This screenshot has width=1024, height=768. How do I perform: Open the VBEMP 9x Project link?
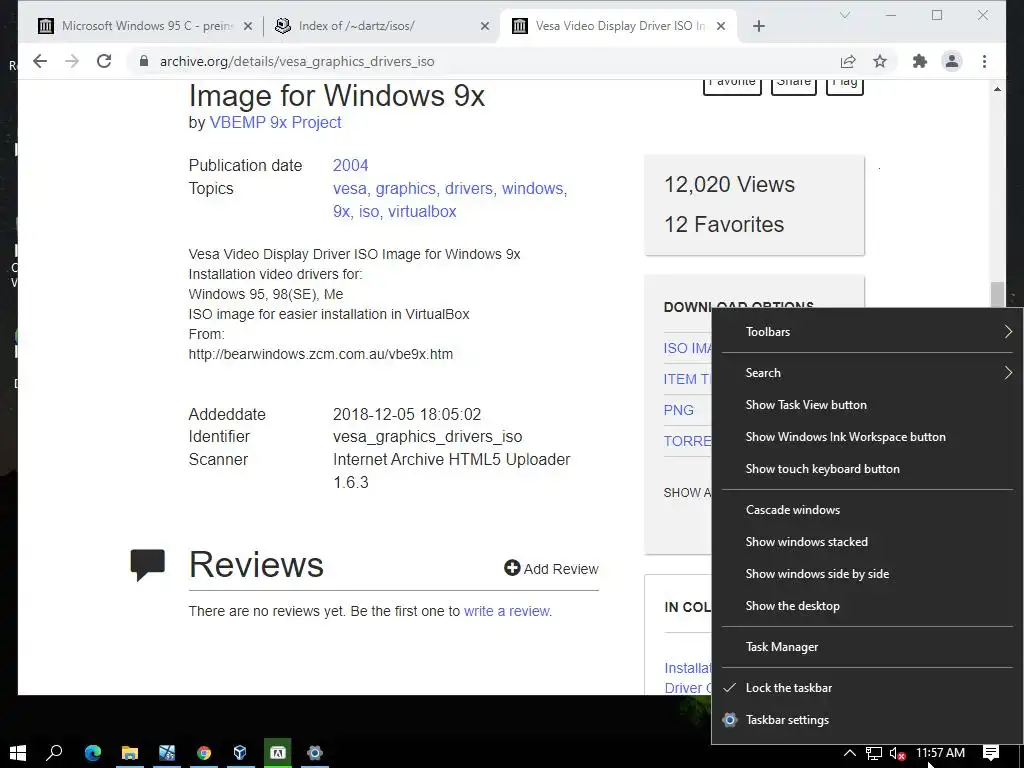pos(275,122)
